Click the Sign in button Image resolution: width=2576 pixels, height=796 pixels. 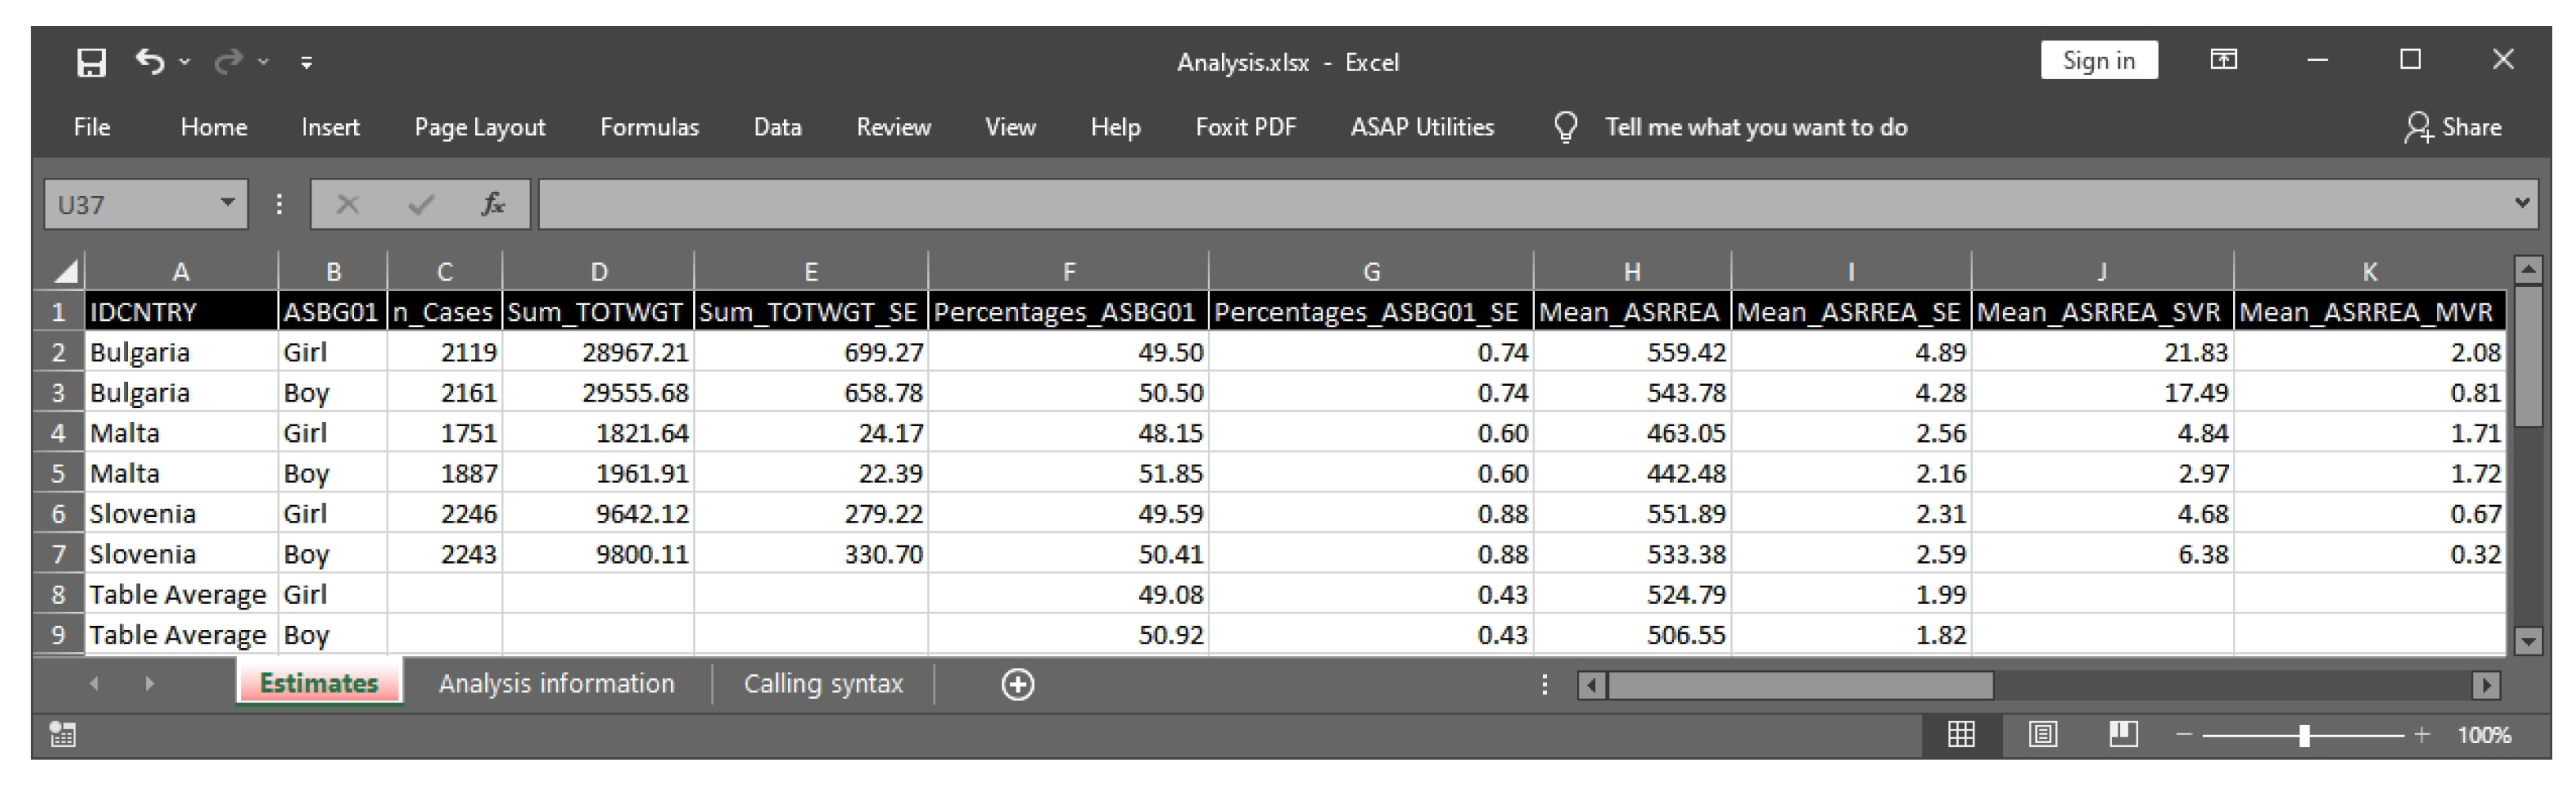(2098, 60)
